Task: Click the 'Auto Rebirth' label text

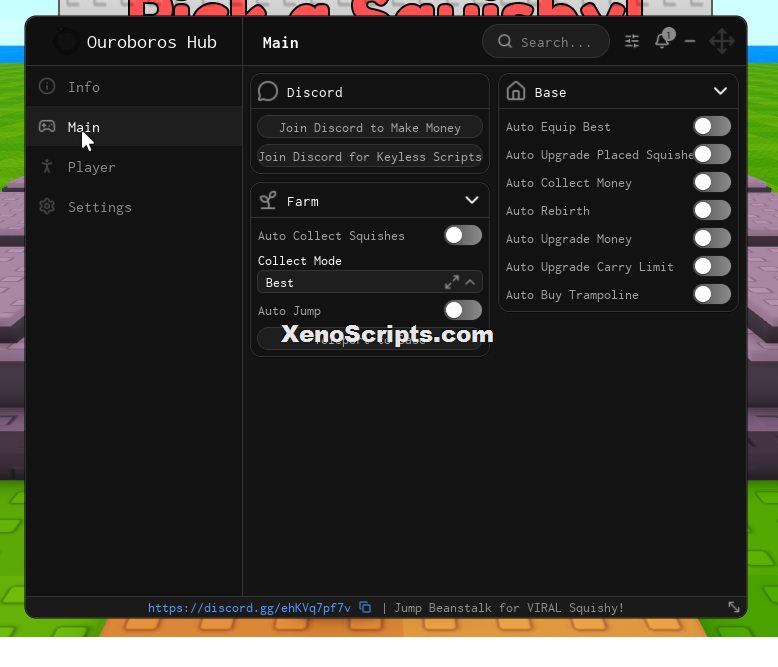Action: pyautogui.click(x=548, y=210)
